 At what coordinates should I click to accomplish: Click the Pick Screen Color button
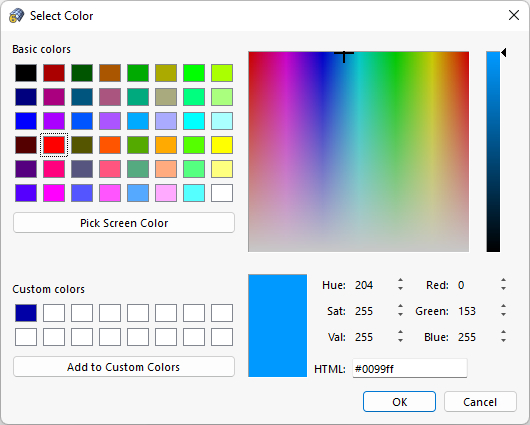[124, 223]
